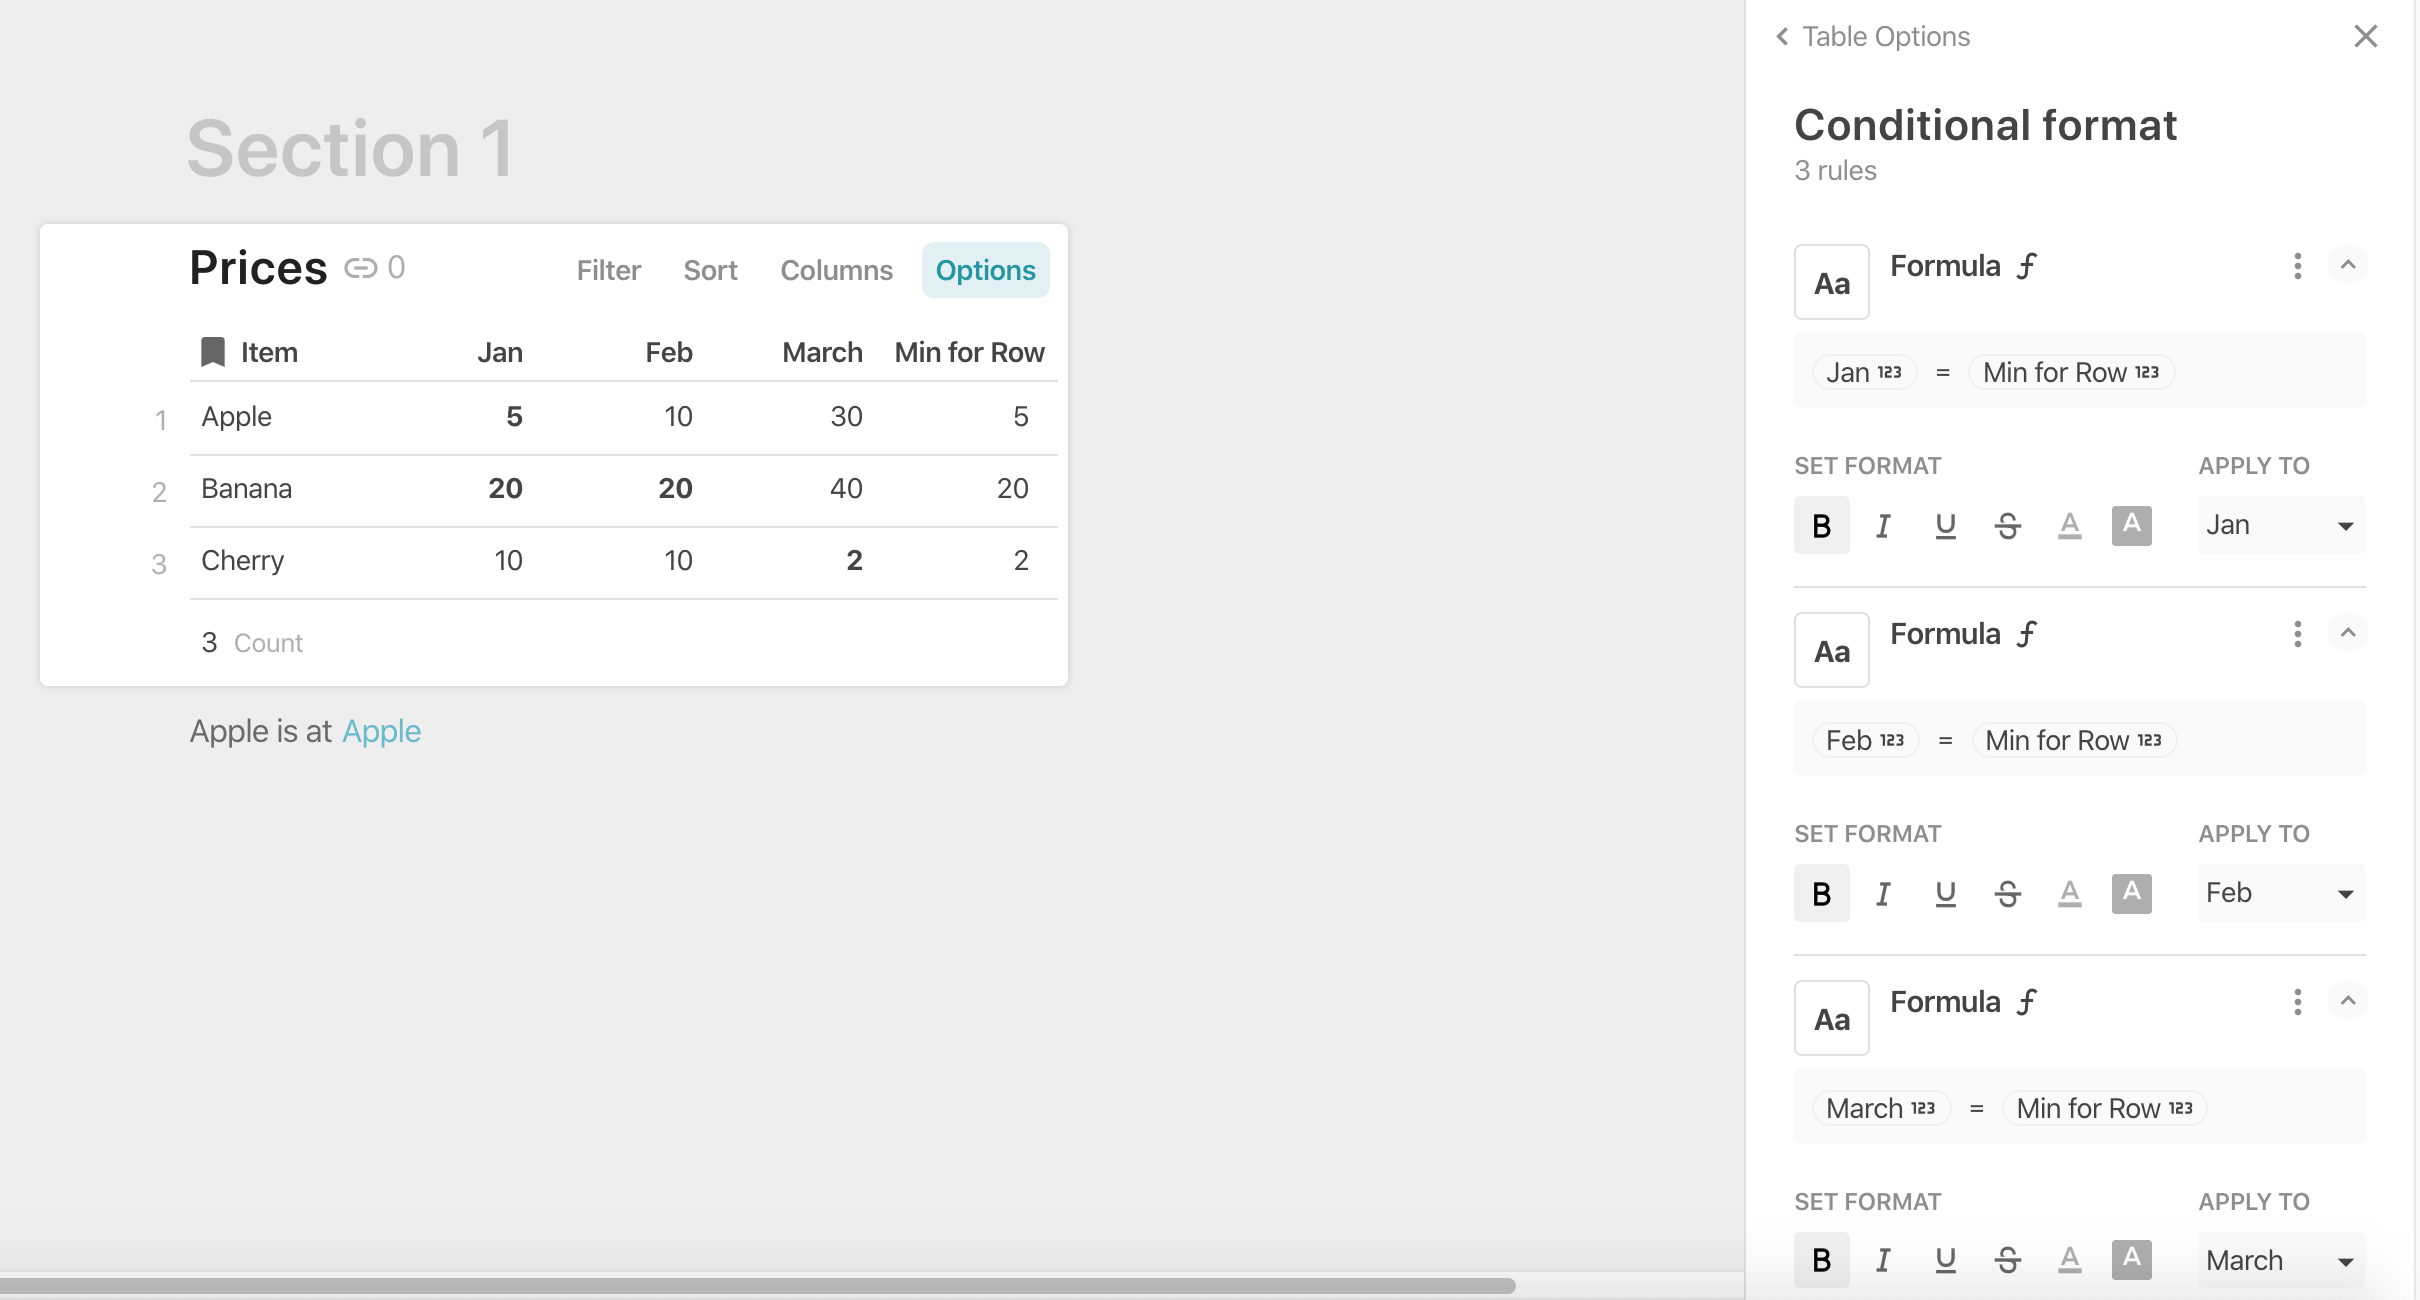Toggle bold in the Feb rule format

(x=1821, y=894)
